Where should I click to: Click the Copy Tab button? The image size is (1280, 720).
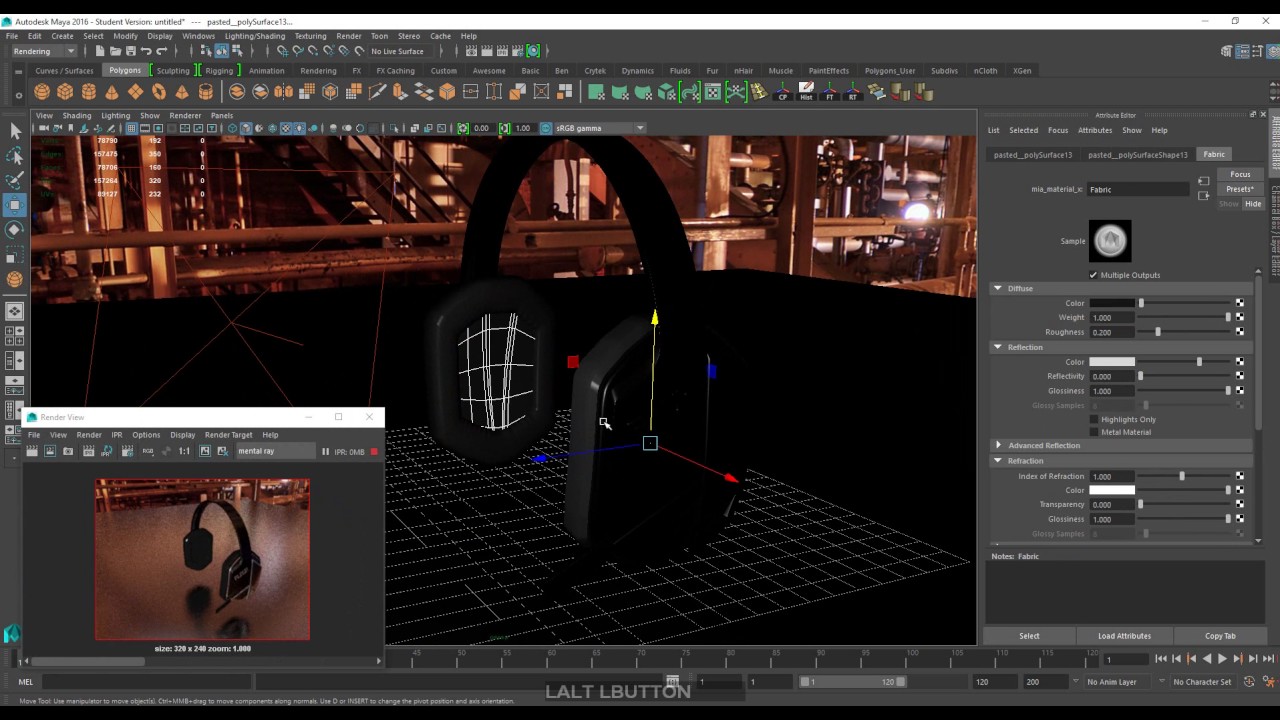point(1220,636)
